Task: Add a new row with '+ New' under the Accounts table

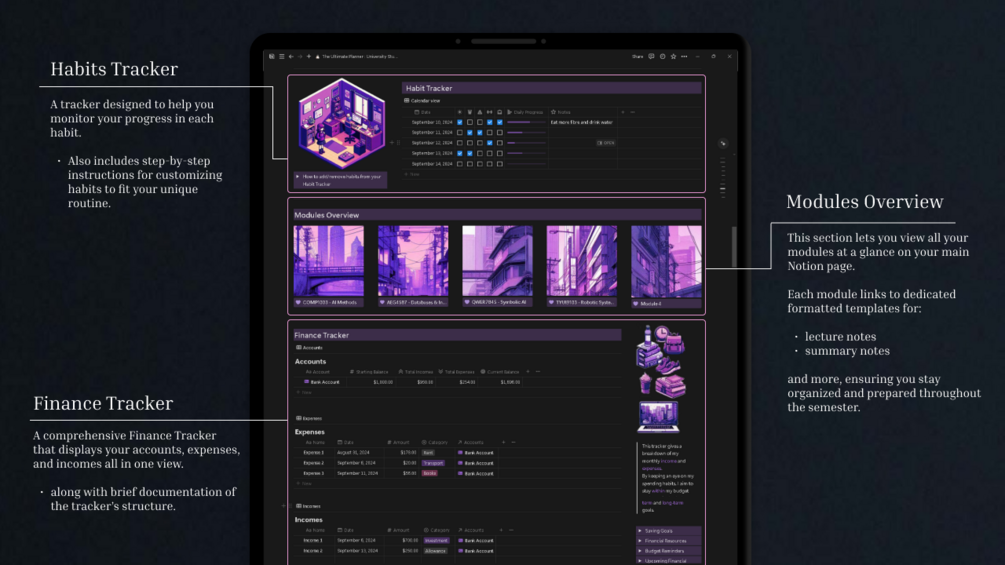Action: click(304, 392)
